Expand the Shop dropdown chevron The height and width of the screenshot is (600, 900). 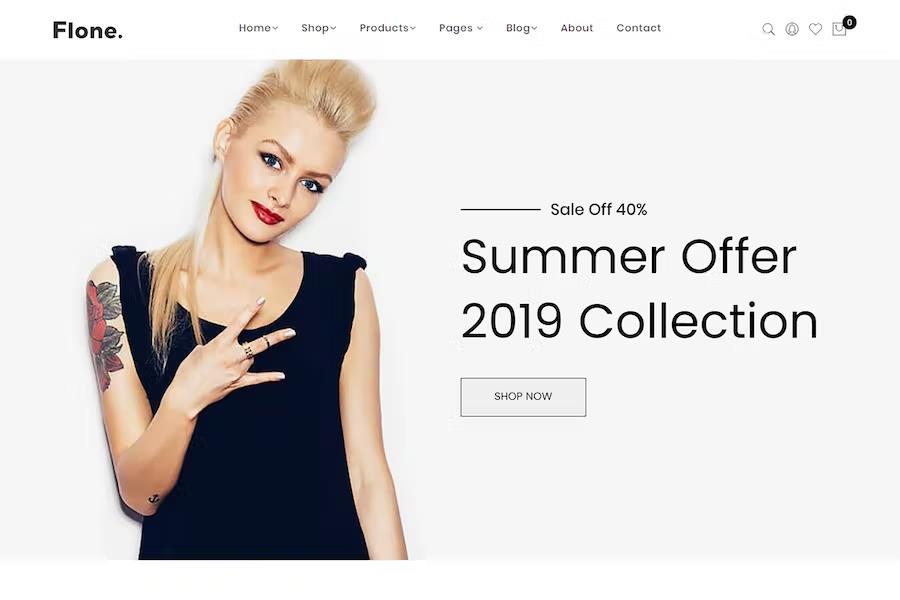(x=333, y=28)
